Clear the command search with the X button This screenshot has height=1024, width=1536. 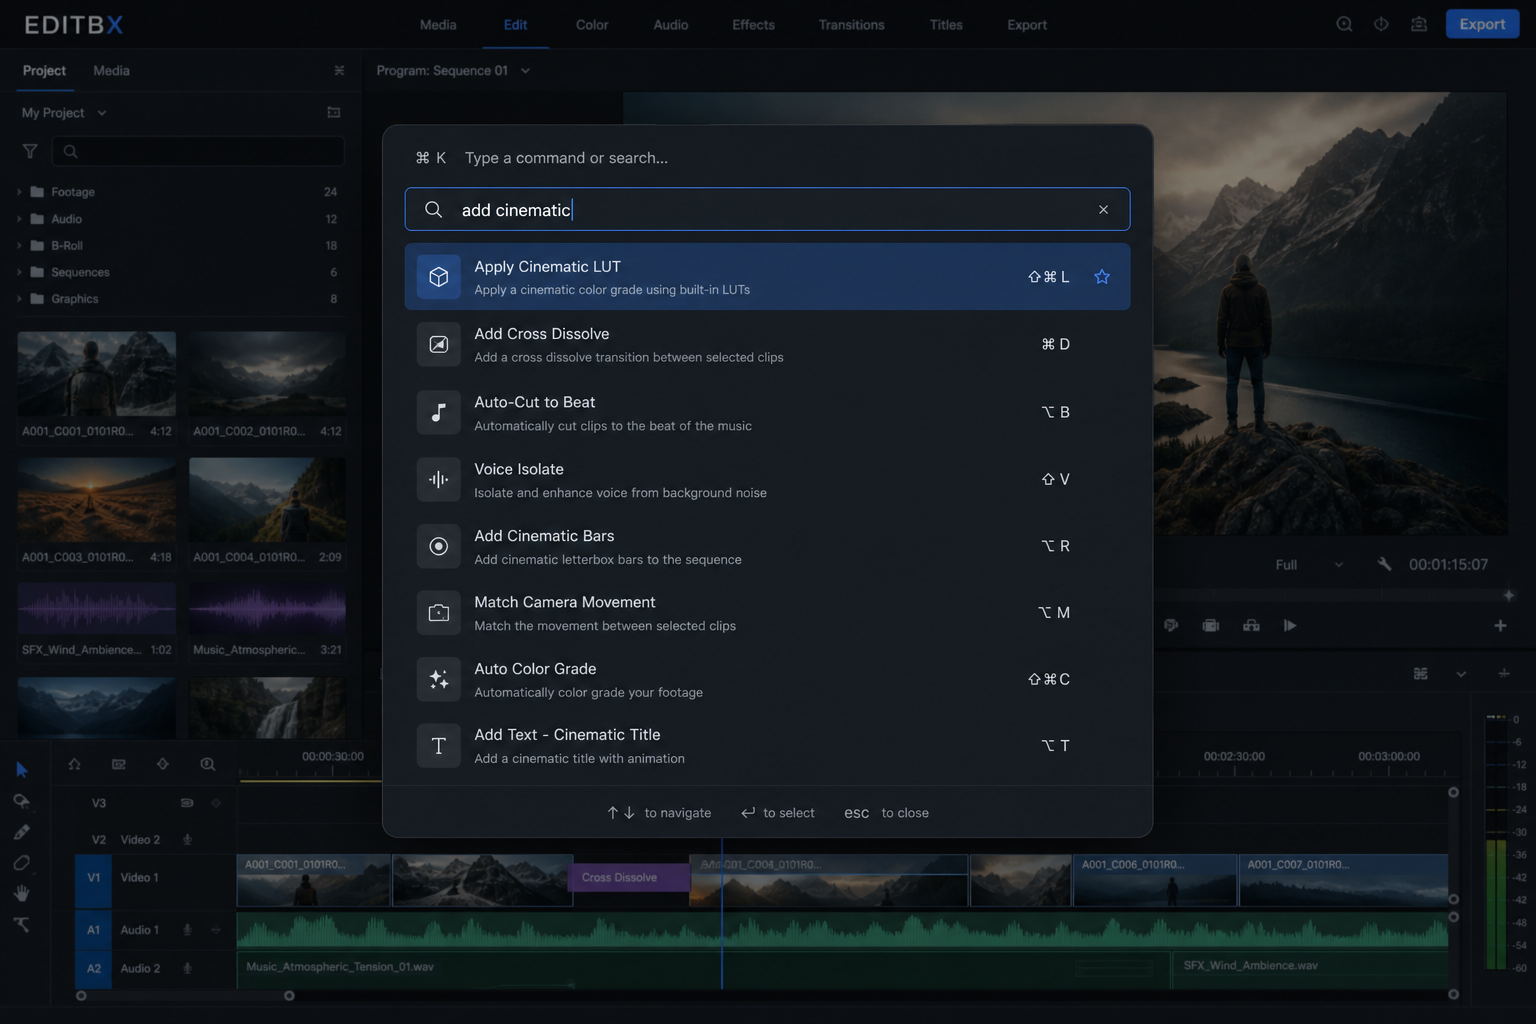1103,210
